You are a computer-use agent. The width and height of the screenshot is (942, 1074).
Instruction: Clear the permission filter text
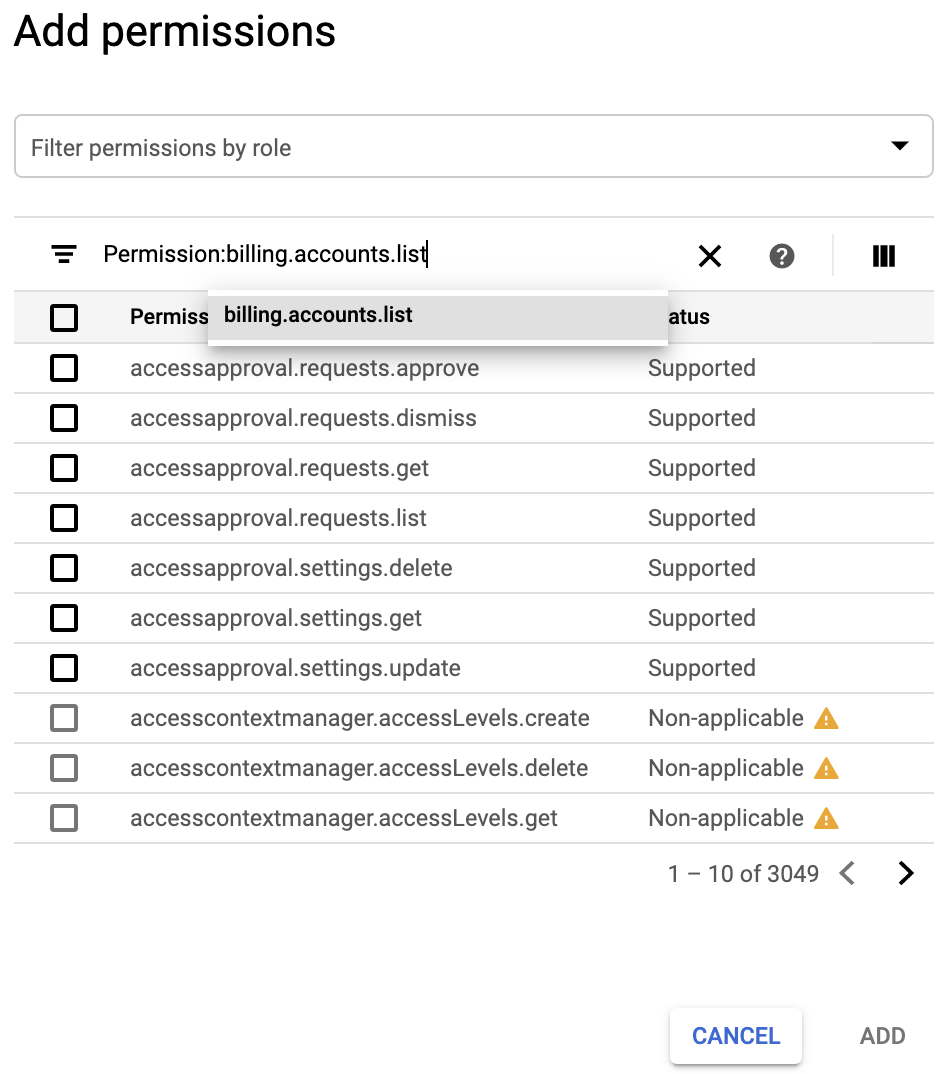(x=710, y=256)
